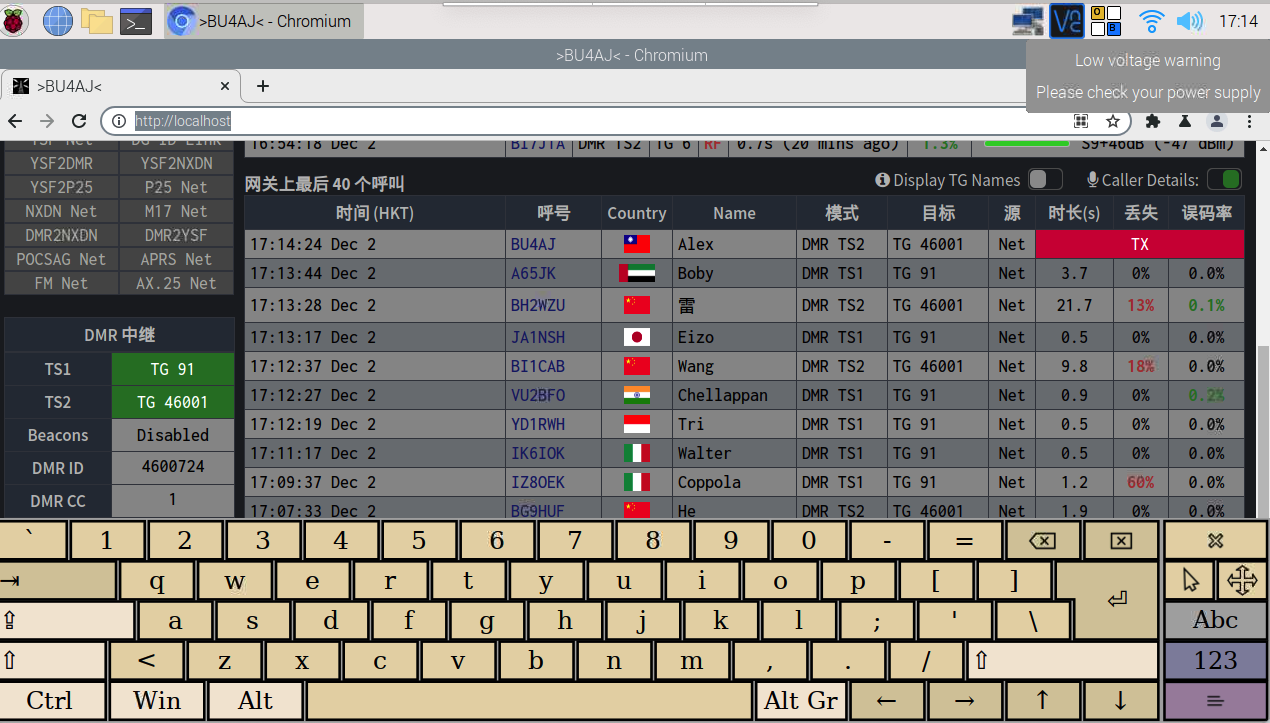Switch the keyboard to the 123 layout
This screenshot has width=1270, height=723.
1215,661
